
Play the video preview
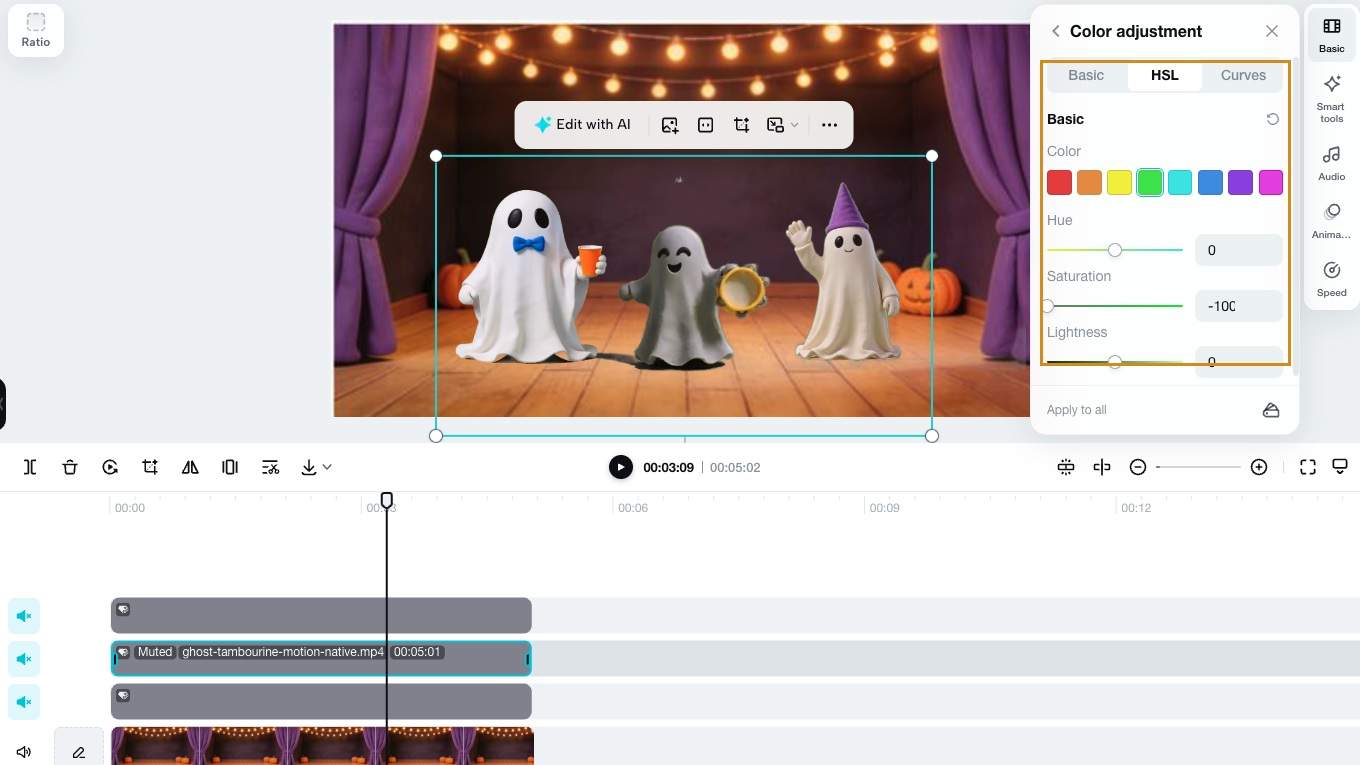pos(621,467)
